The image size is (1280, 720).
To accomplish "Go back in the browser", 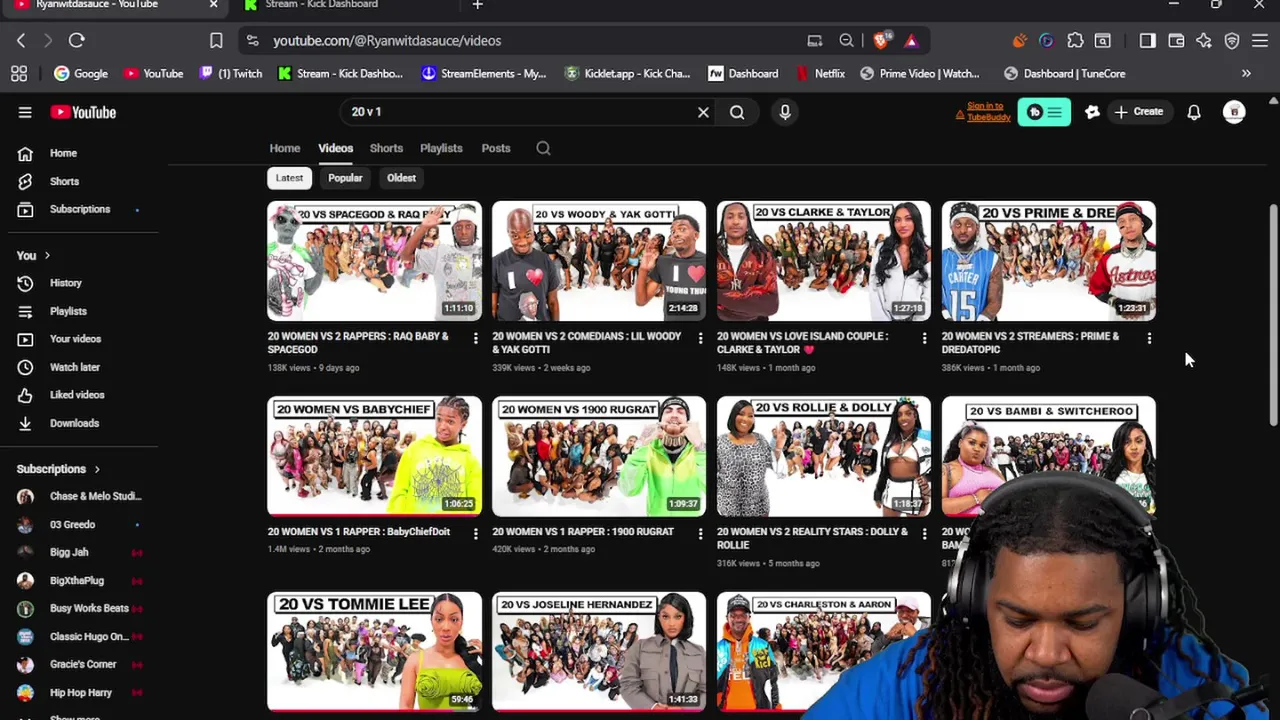I will pyautogui.click(x=21, y=40).
